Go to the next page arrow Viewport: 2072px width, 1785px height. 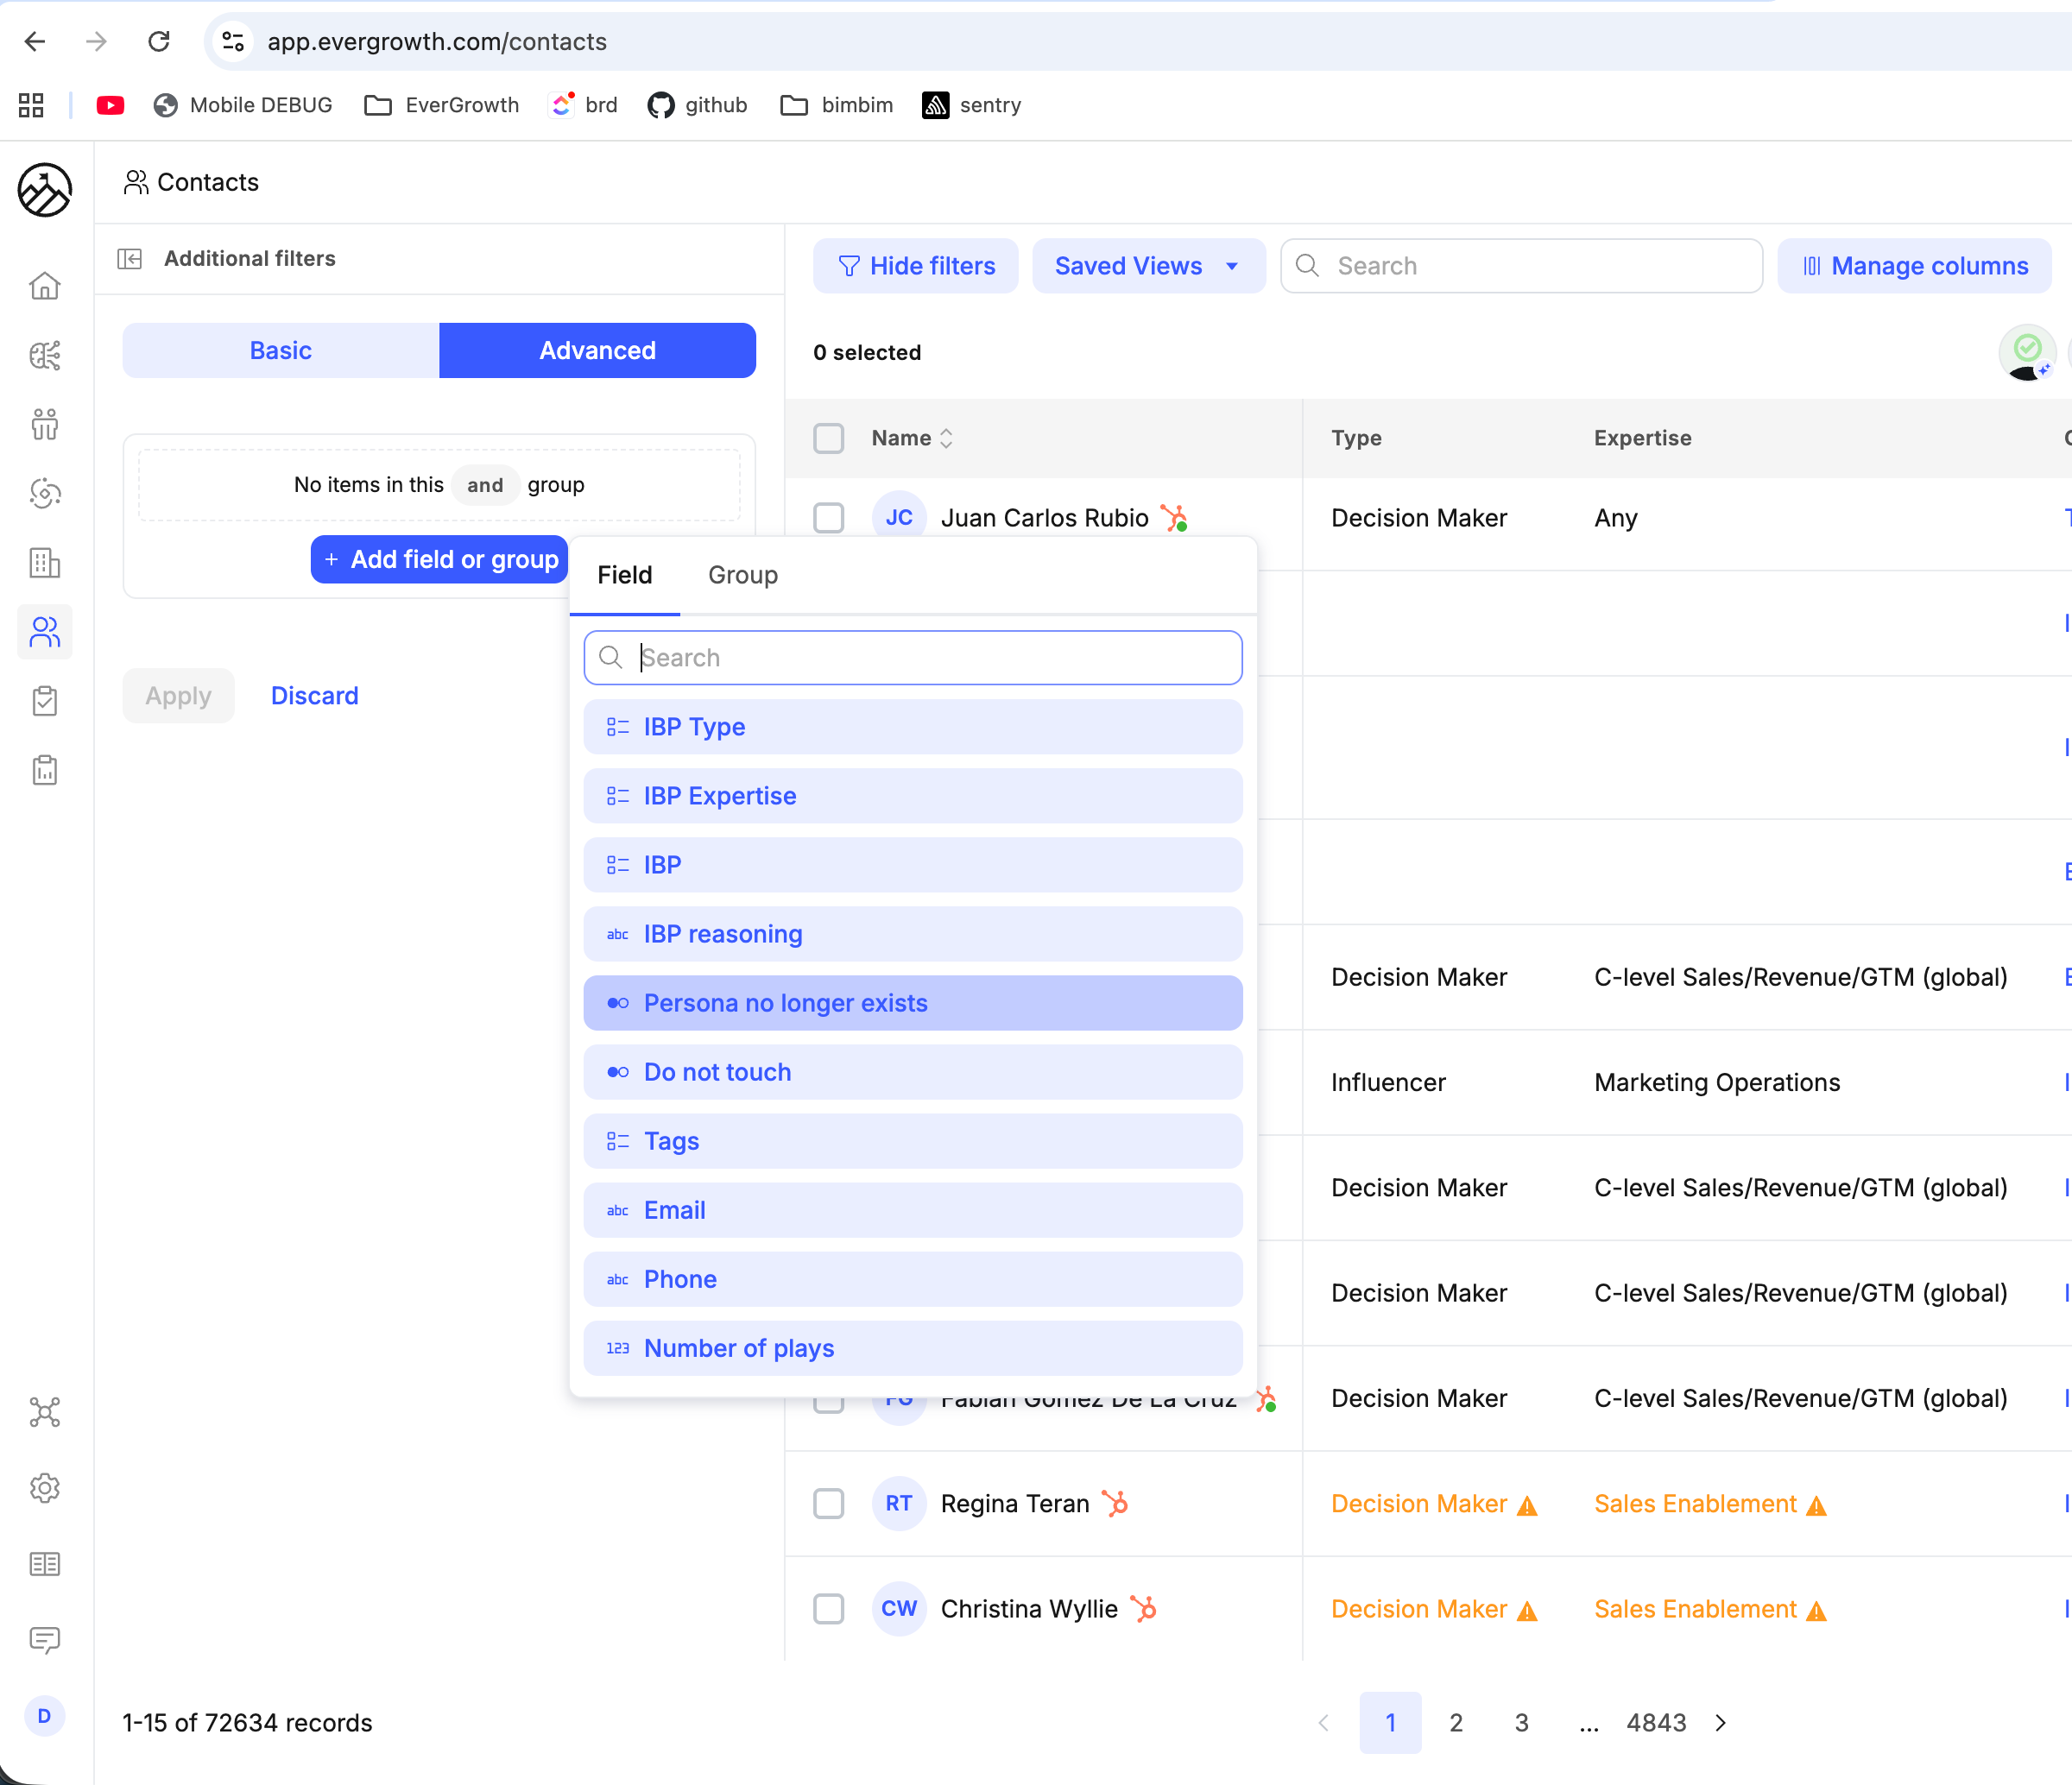[x=1720, y=1722]
